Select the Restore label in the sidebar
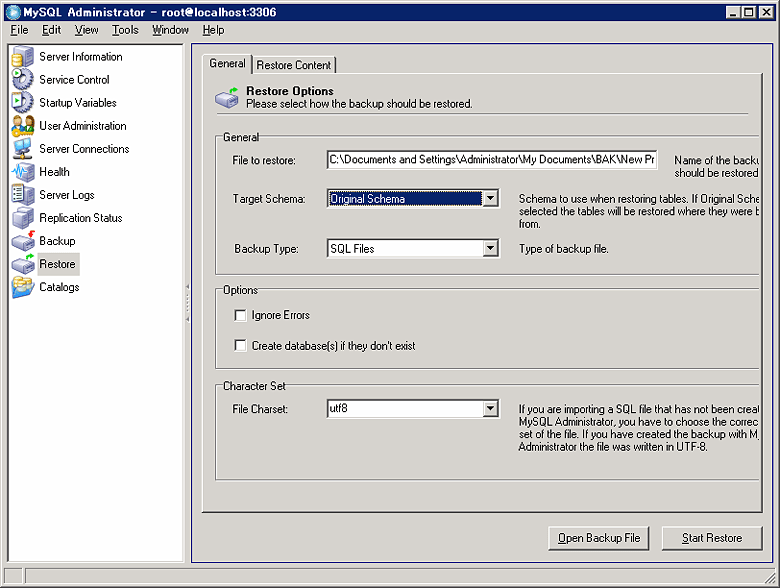780x588 pixels. tap(57, 264)
